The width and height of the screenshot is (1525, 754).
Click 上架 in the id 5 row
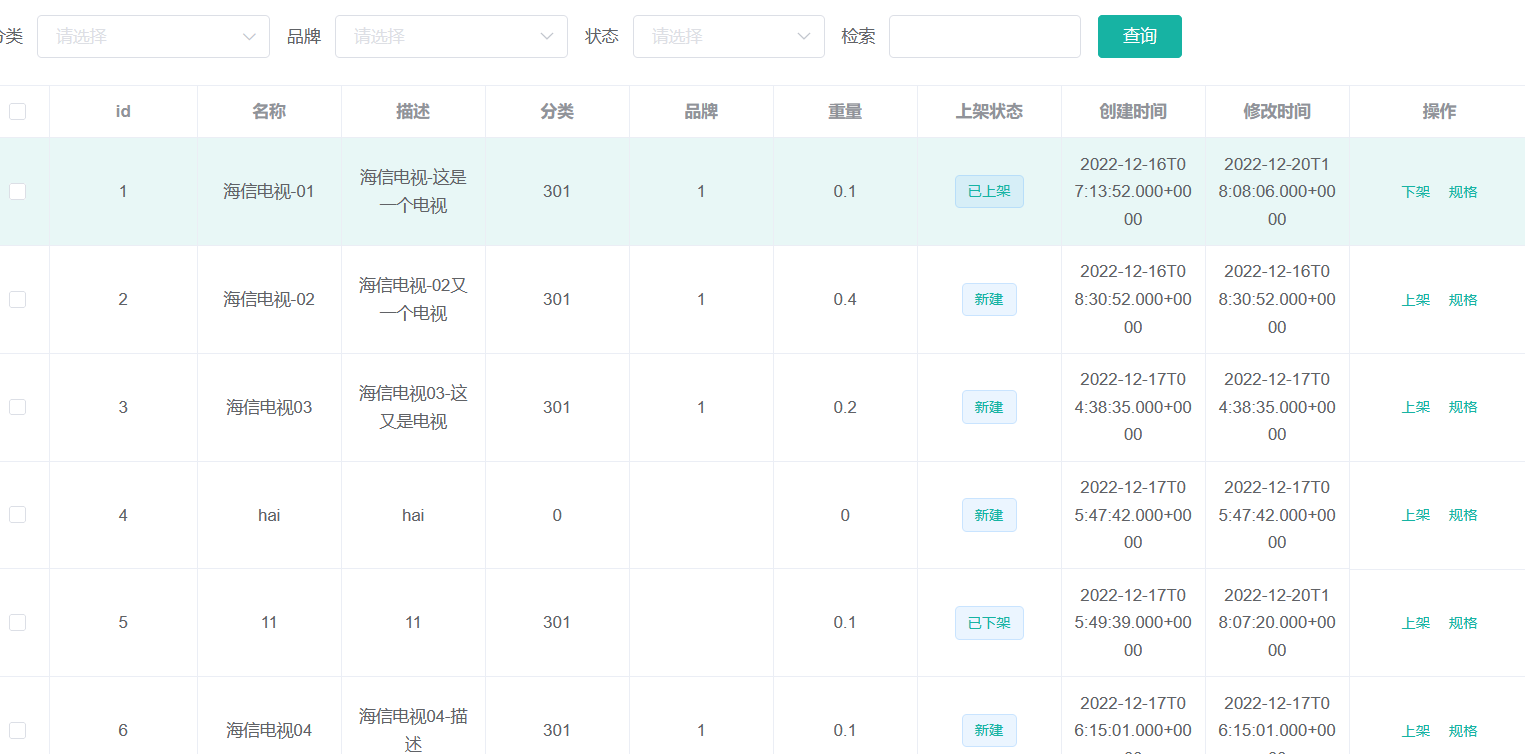pos(1416,623)
